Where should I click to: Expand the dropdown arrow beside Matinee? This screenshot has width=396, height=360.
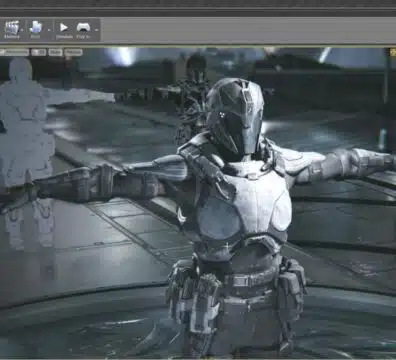pyautogui.click(x=22, y=30)
